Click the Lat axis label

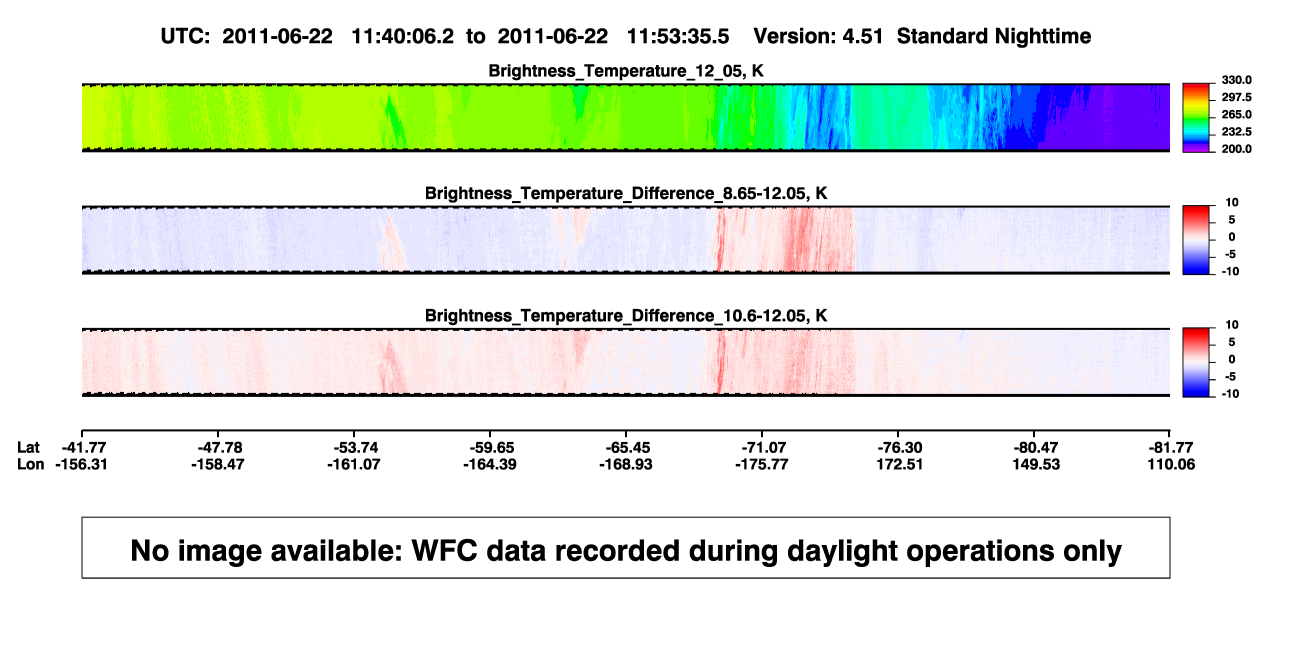[x=29, y=447]
